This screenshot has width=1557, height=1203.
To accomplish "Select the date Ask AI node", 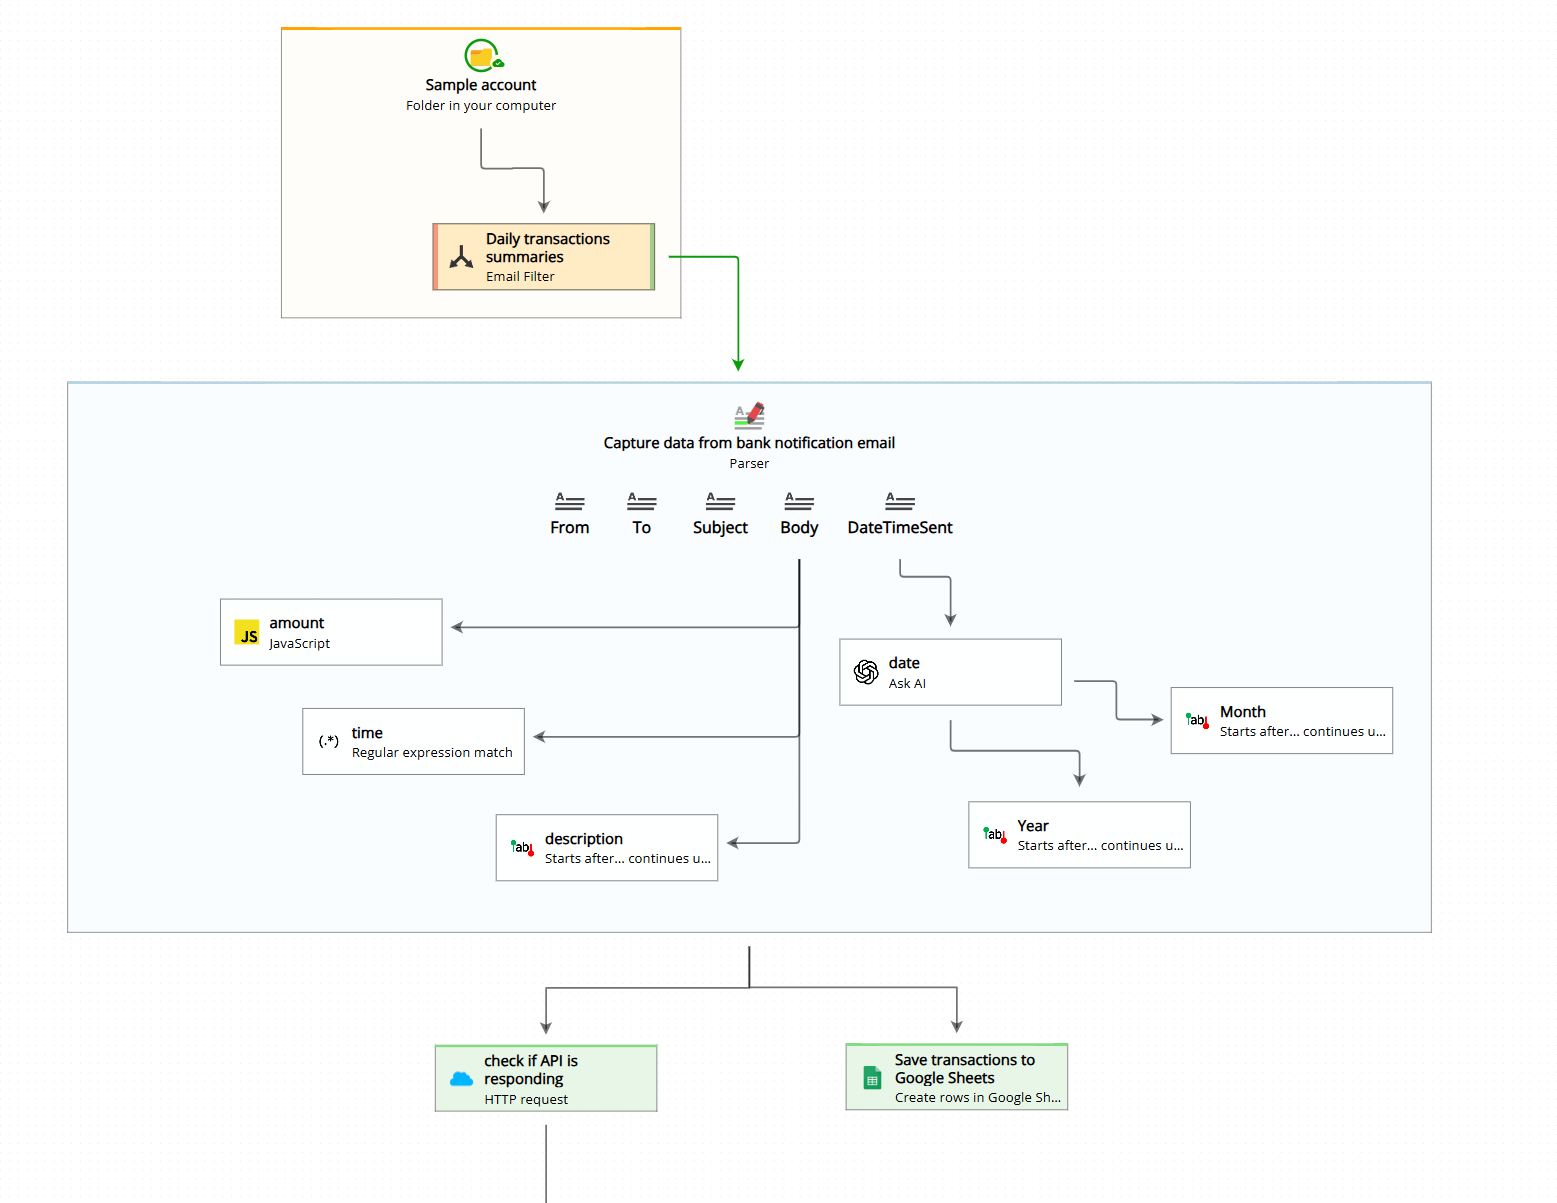I will coord(950,671).
